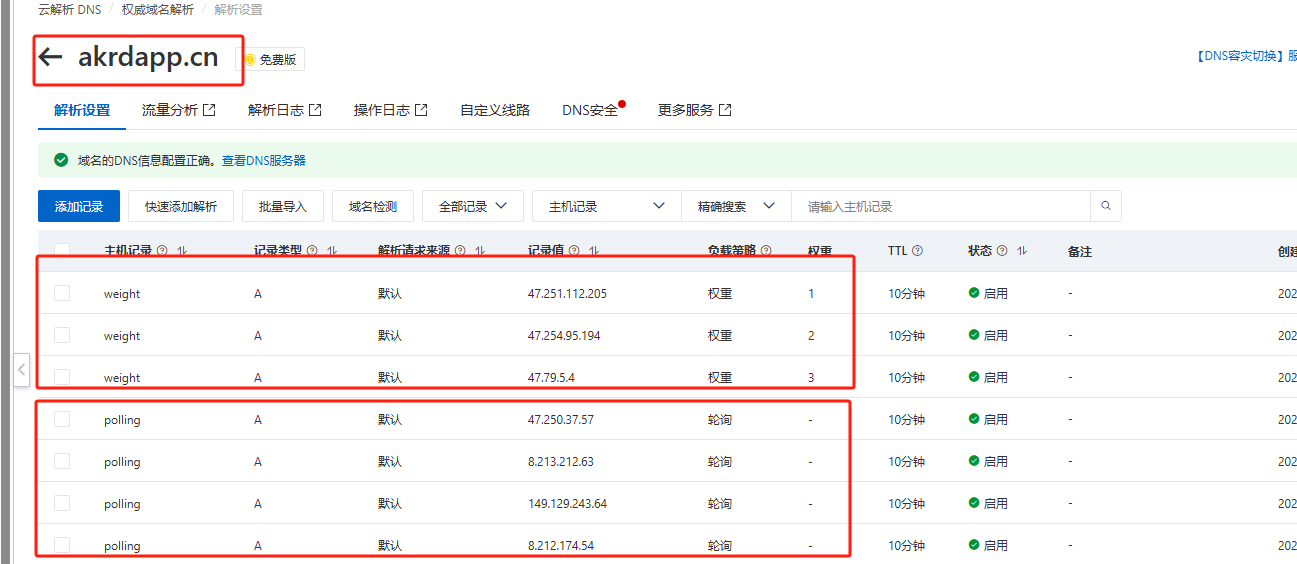Click weight value 2 in 47.254.95.194 row
1297x564 pixels.
pyautogui.click(x=811, y=336)
